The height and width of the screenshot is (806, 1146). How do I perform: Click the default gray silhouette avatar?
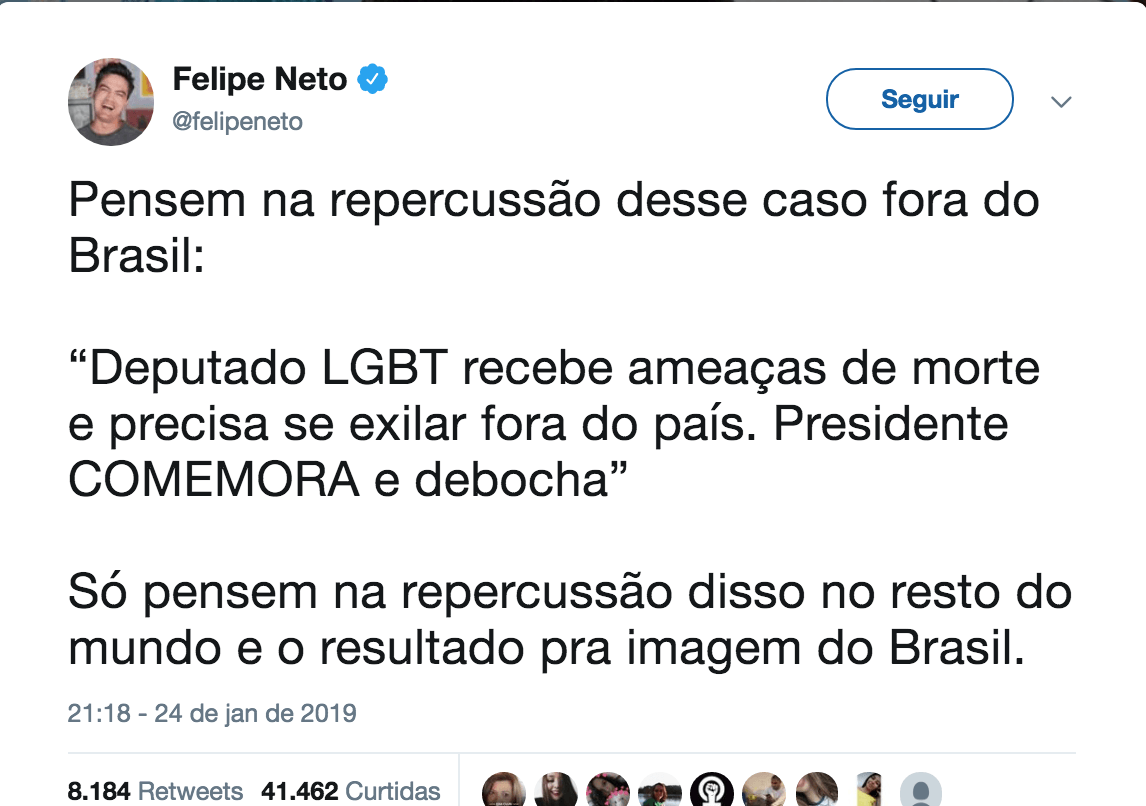click(x=920, y=792)
